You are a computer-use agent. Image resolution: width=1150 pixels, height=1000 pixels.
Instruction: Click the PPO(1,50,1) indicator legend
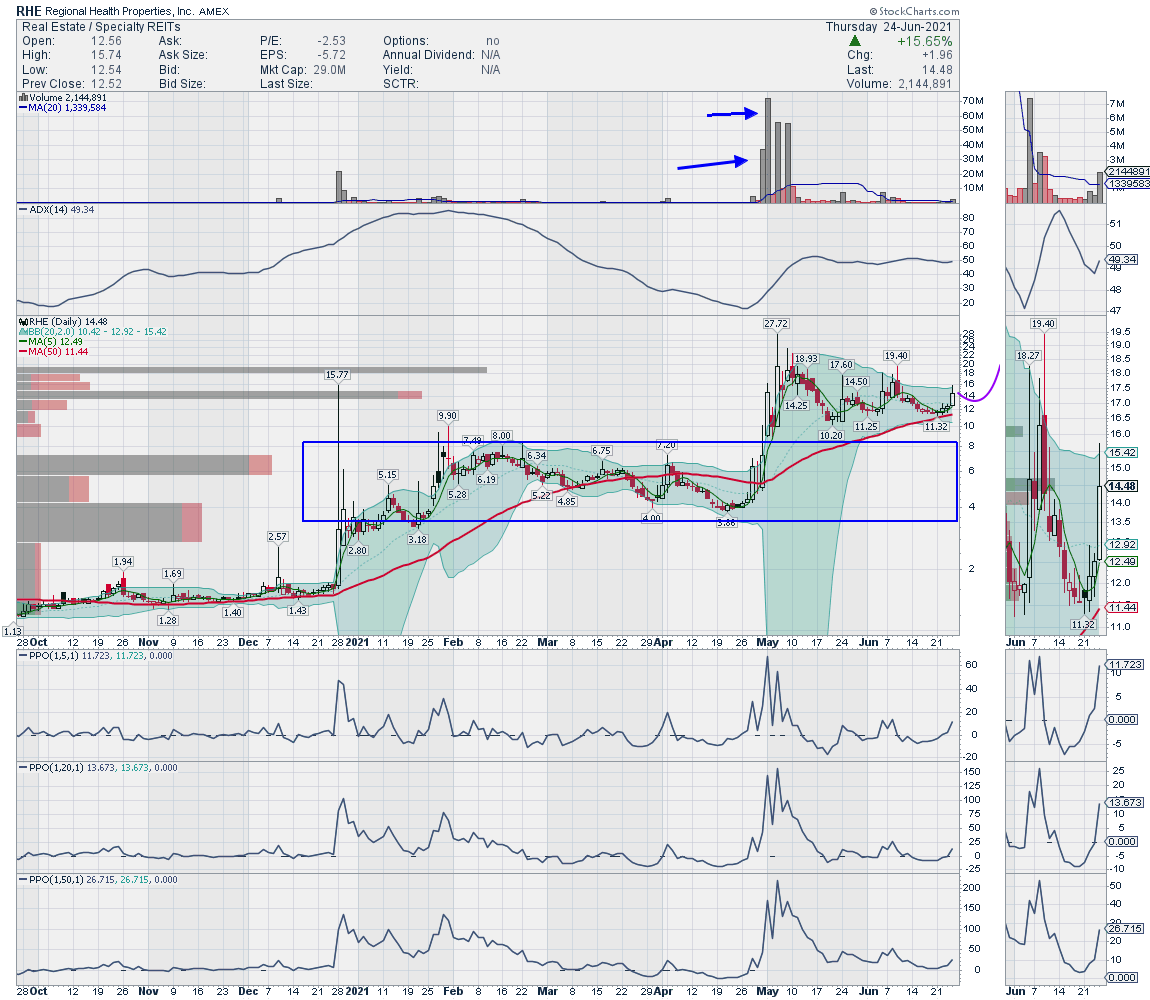(98, 880)
